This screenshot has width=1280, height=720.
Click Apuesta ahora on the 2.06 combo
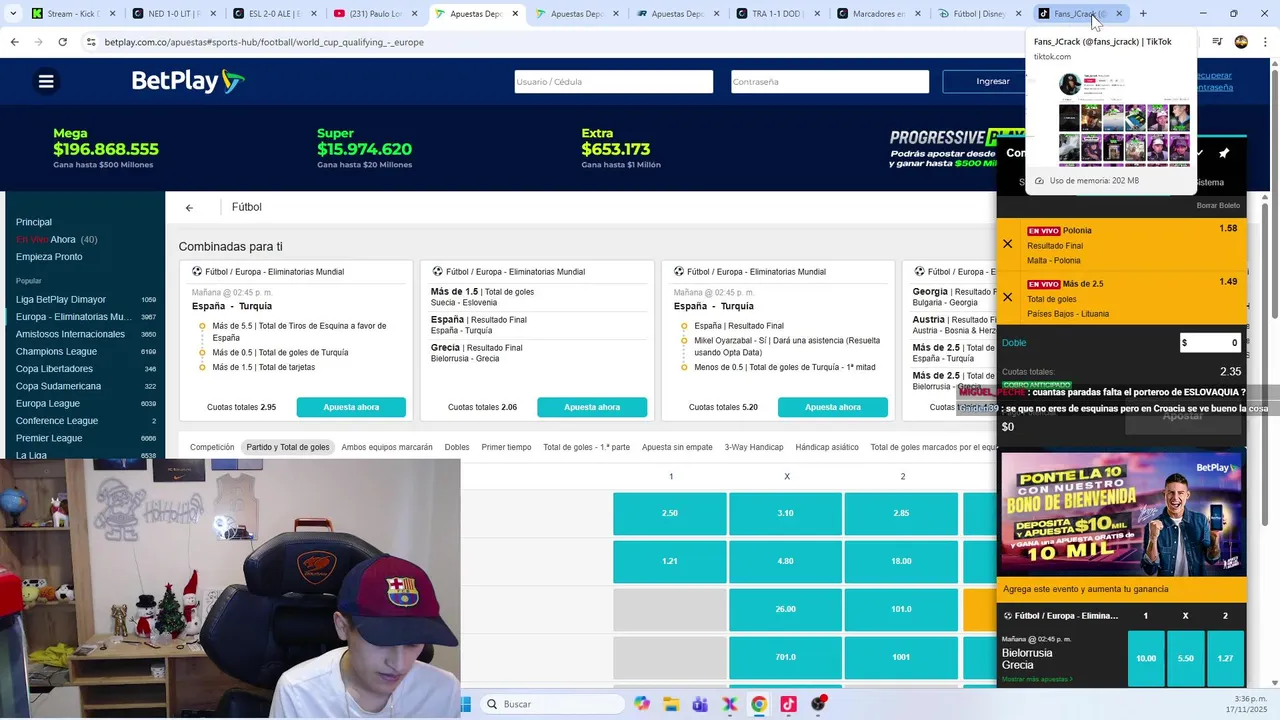(592, 407)
